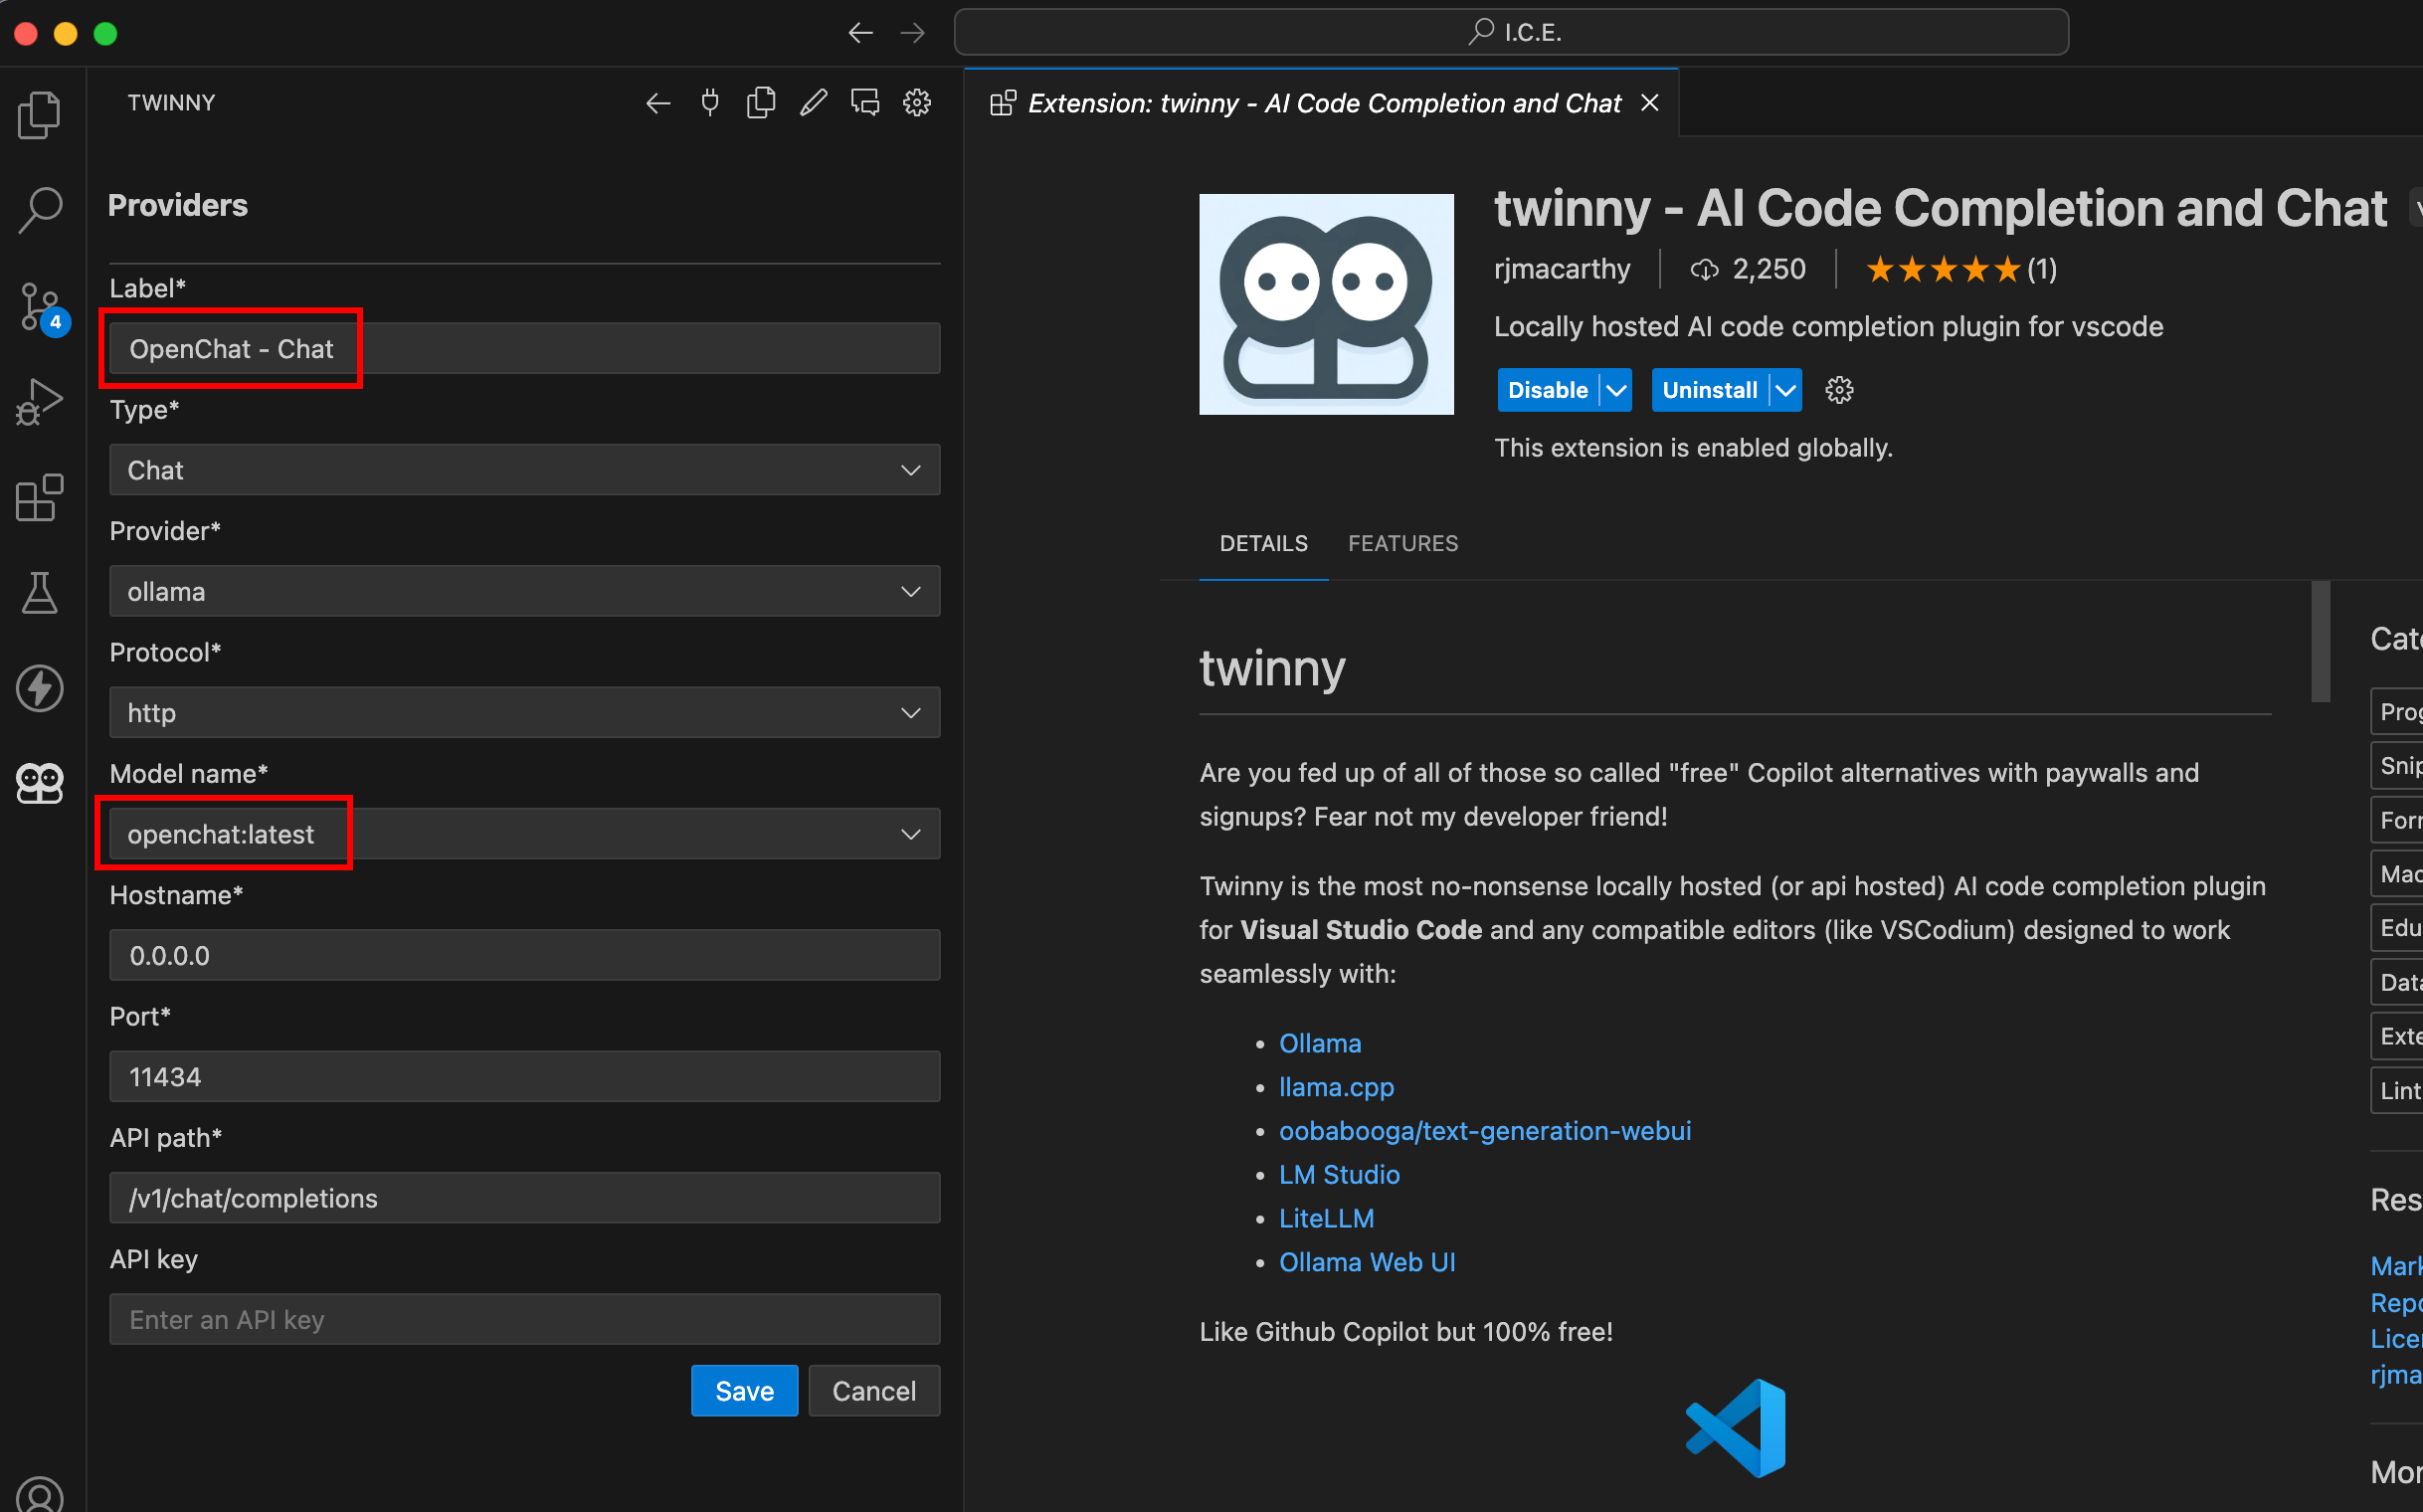Navigate back with title bar left arrow
Image resolution: width=2423 pixels, height=1512 pixels.
860,33
